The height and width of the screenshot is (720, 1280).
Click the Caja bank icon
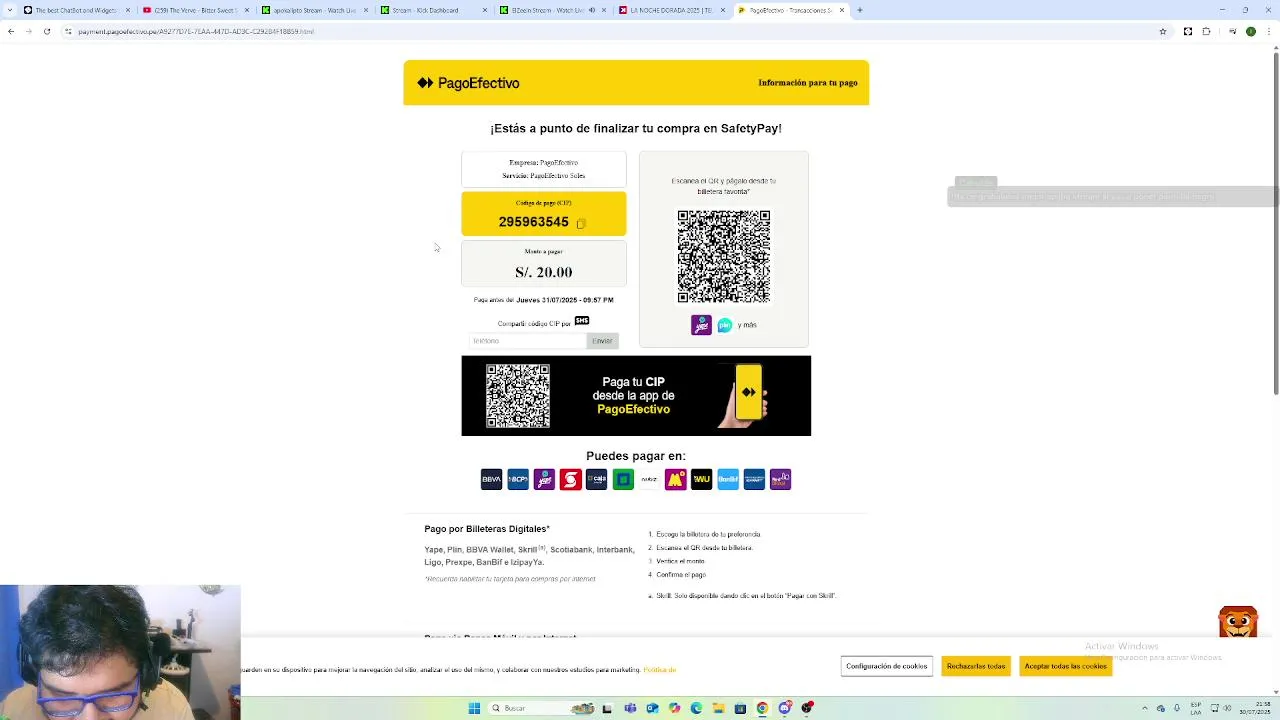pos(597,480)
